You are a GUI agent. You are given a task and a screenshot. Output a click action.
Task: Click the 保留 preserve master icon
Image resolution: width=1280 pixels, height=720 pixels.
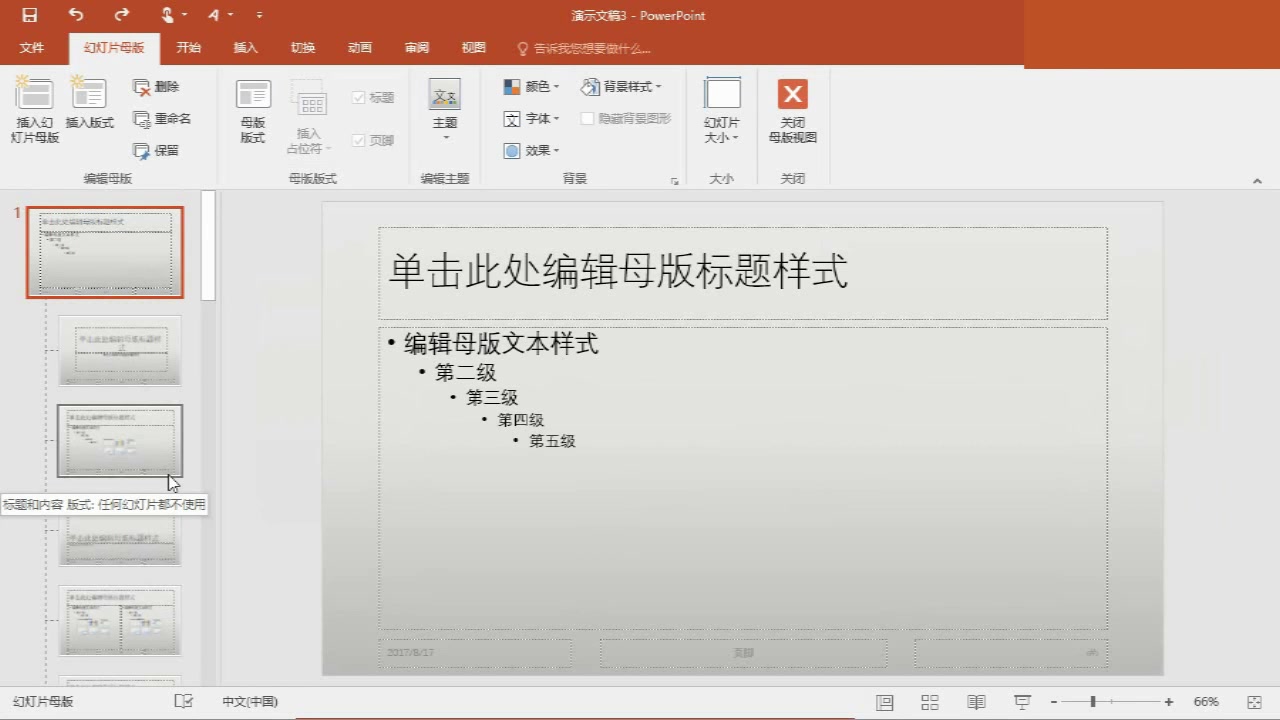[142, 151]
